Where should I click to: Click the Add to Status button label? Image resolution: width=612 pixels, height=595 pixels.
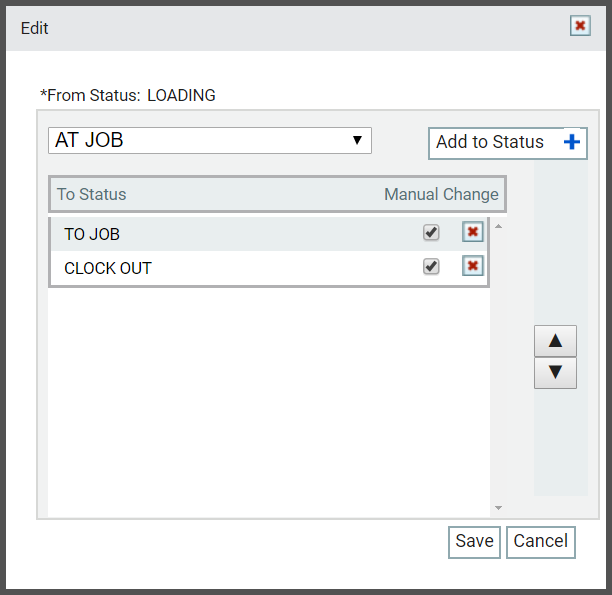coord(490,142)
